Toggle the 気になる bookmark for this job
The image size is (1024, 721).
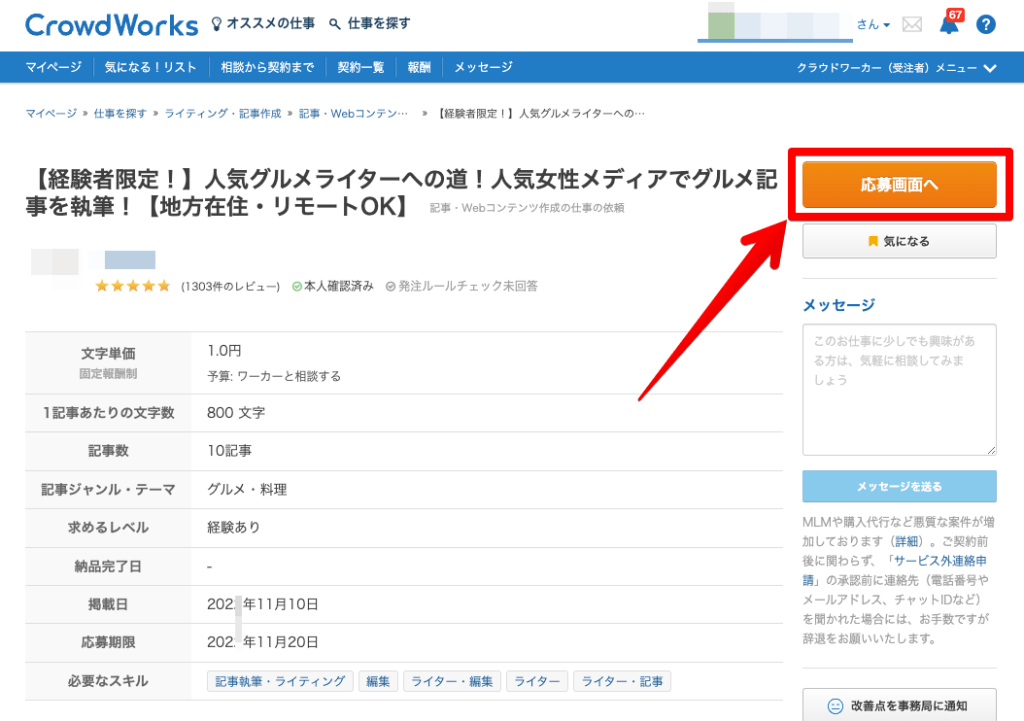(898, 240)
